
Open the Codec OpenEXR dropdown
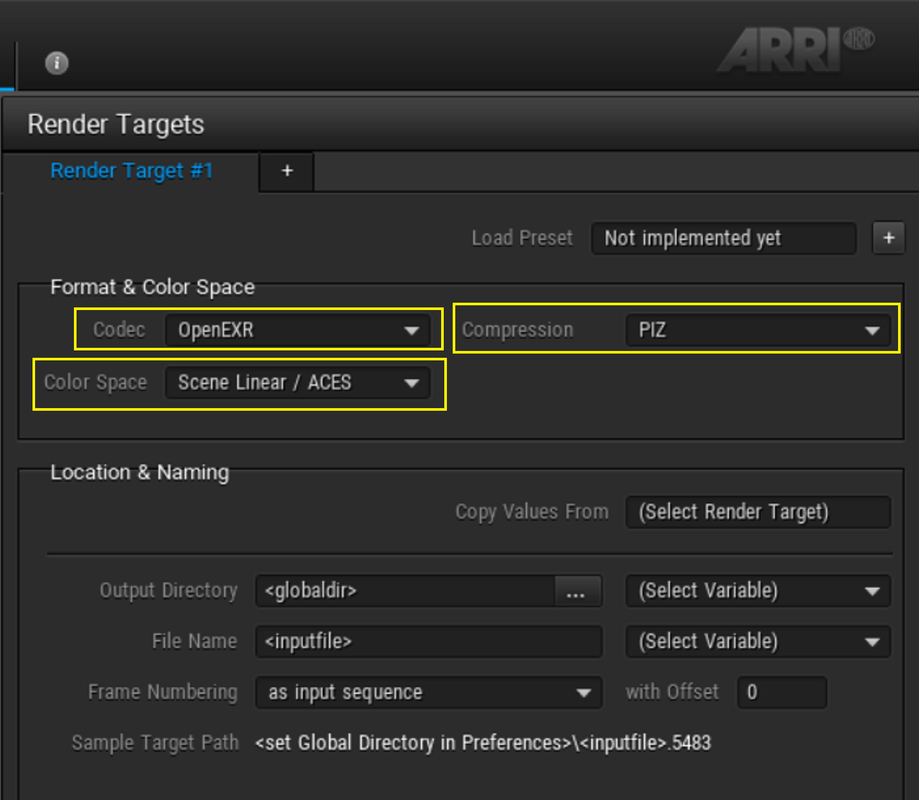coord(298,330)
